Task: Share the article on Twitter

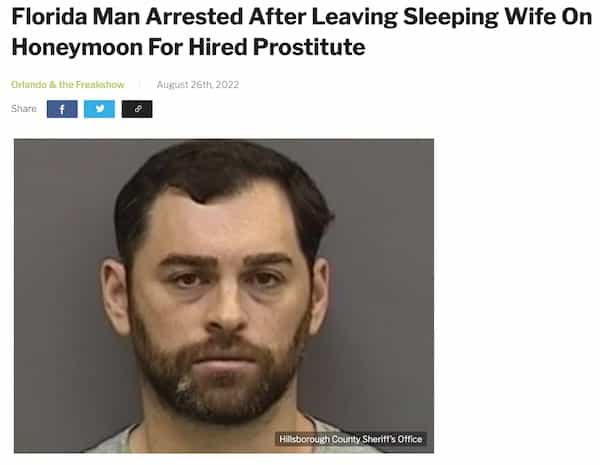Action: pos(99,109)
